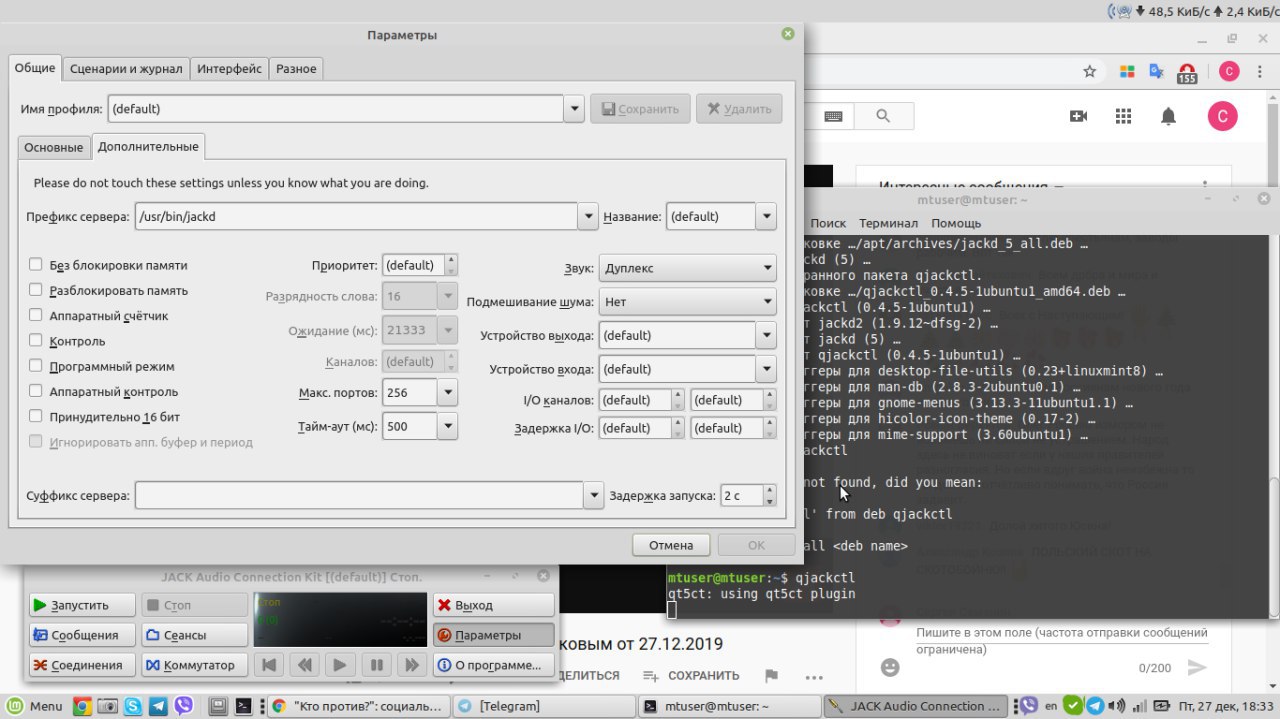Viewport: 1280px width, 719px height.
Task: Click the Skype launcher in the panel
Action: 133,706
